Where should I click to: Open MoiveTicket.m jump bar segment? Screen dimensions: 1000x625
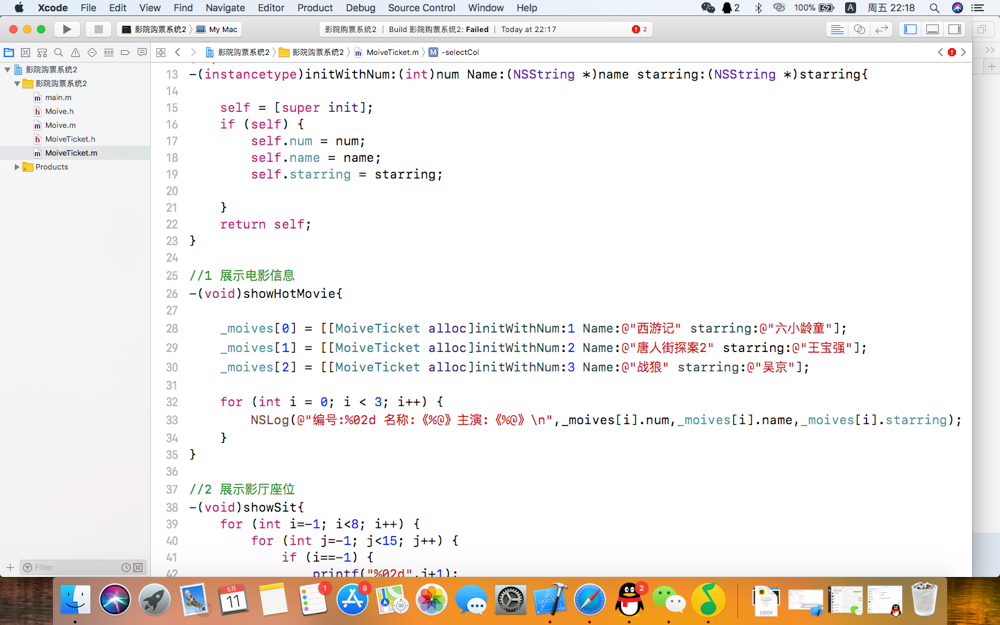pos(386,52)
